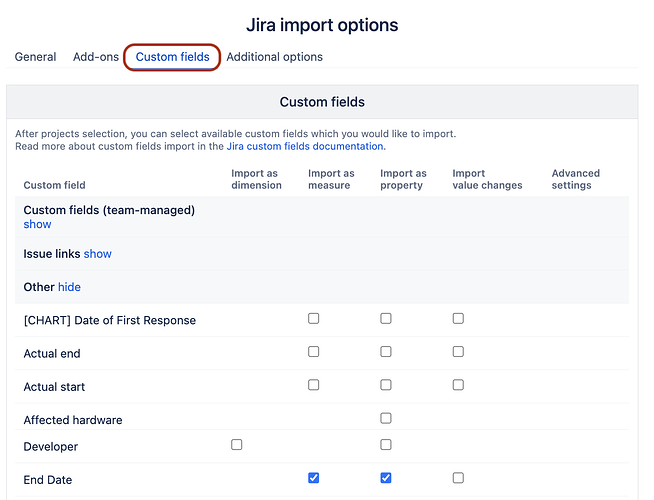The height and width of the screenshot is (500, 654).
Task: Check import as property for Developer
Action: (x=386, y=445)
